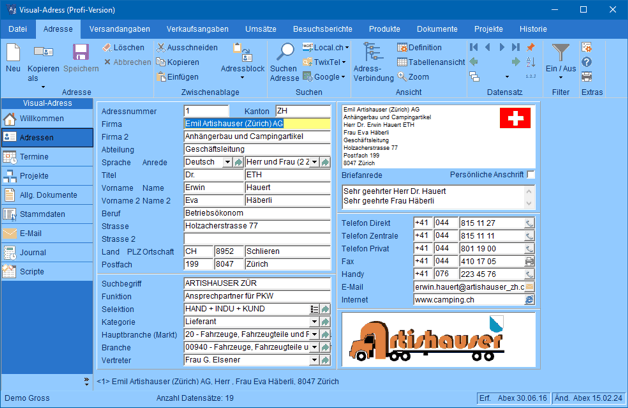Image resolution: width=628 pixels, height=408 pixels.
Task: Click the green right arrow in Datensatz
Action: [x=515, y=62]
